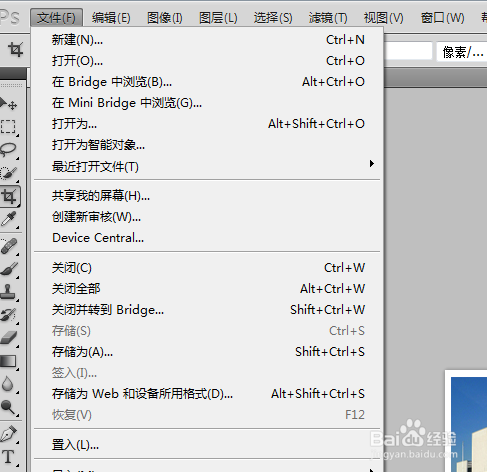Open the 滤镜(T) menu
This screenshot has height=472, width=487.
point(328,18)
